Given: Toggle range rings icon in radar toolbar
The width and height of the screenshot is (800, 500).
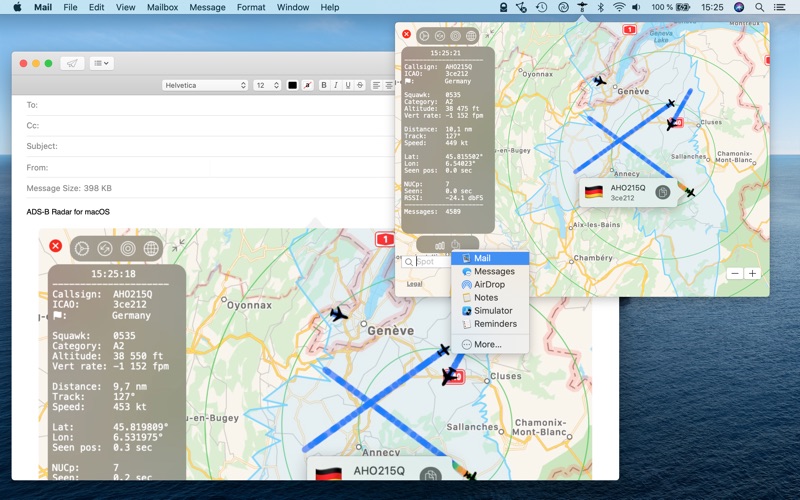Looking at the screenshot, I should (x=456, y=36).
